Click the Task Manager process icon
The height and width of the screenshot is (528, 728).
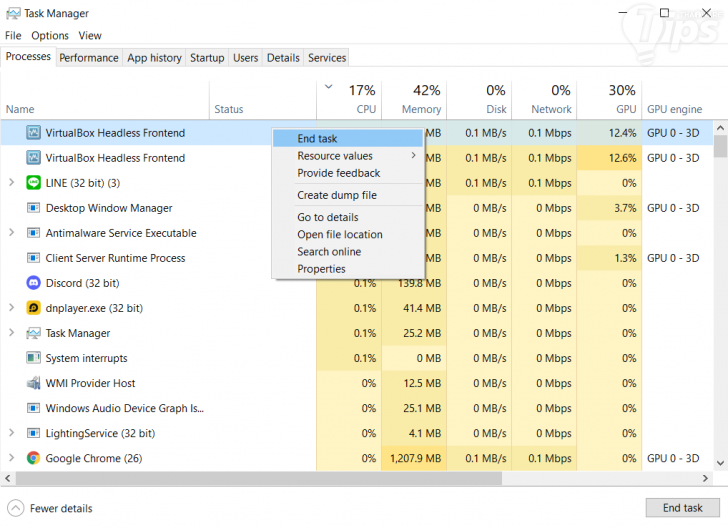pyautogui.click(x=33, y=333)
